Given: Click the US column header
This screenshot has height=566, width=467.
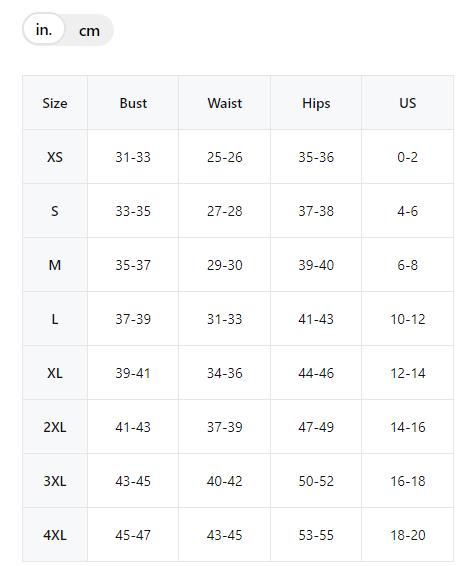Looking at the screenshot, I should click(x=407, y=103).
